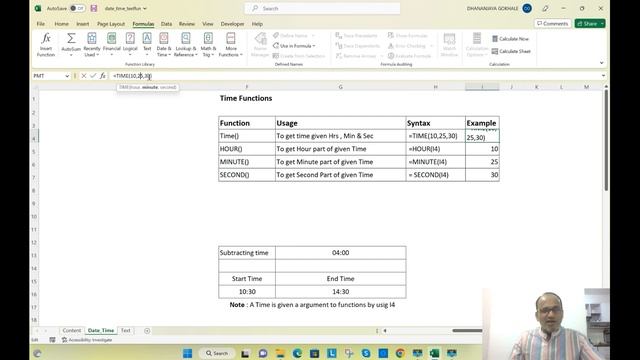Click in the title bar Search box
This screenshot has width=640, height=360.
pos(322,8)
